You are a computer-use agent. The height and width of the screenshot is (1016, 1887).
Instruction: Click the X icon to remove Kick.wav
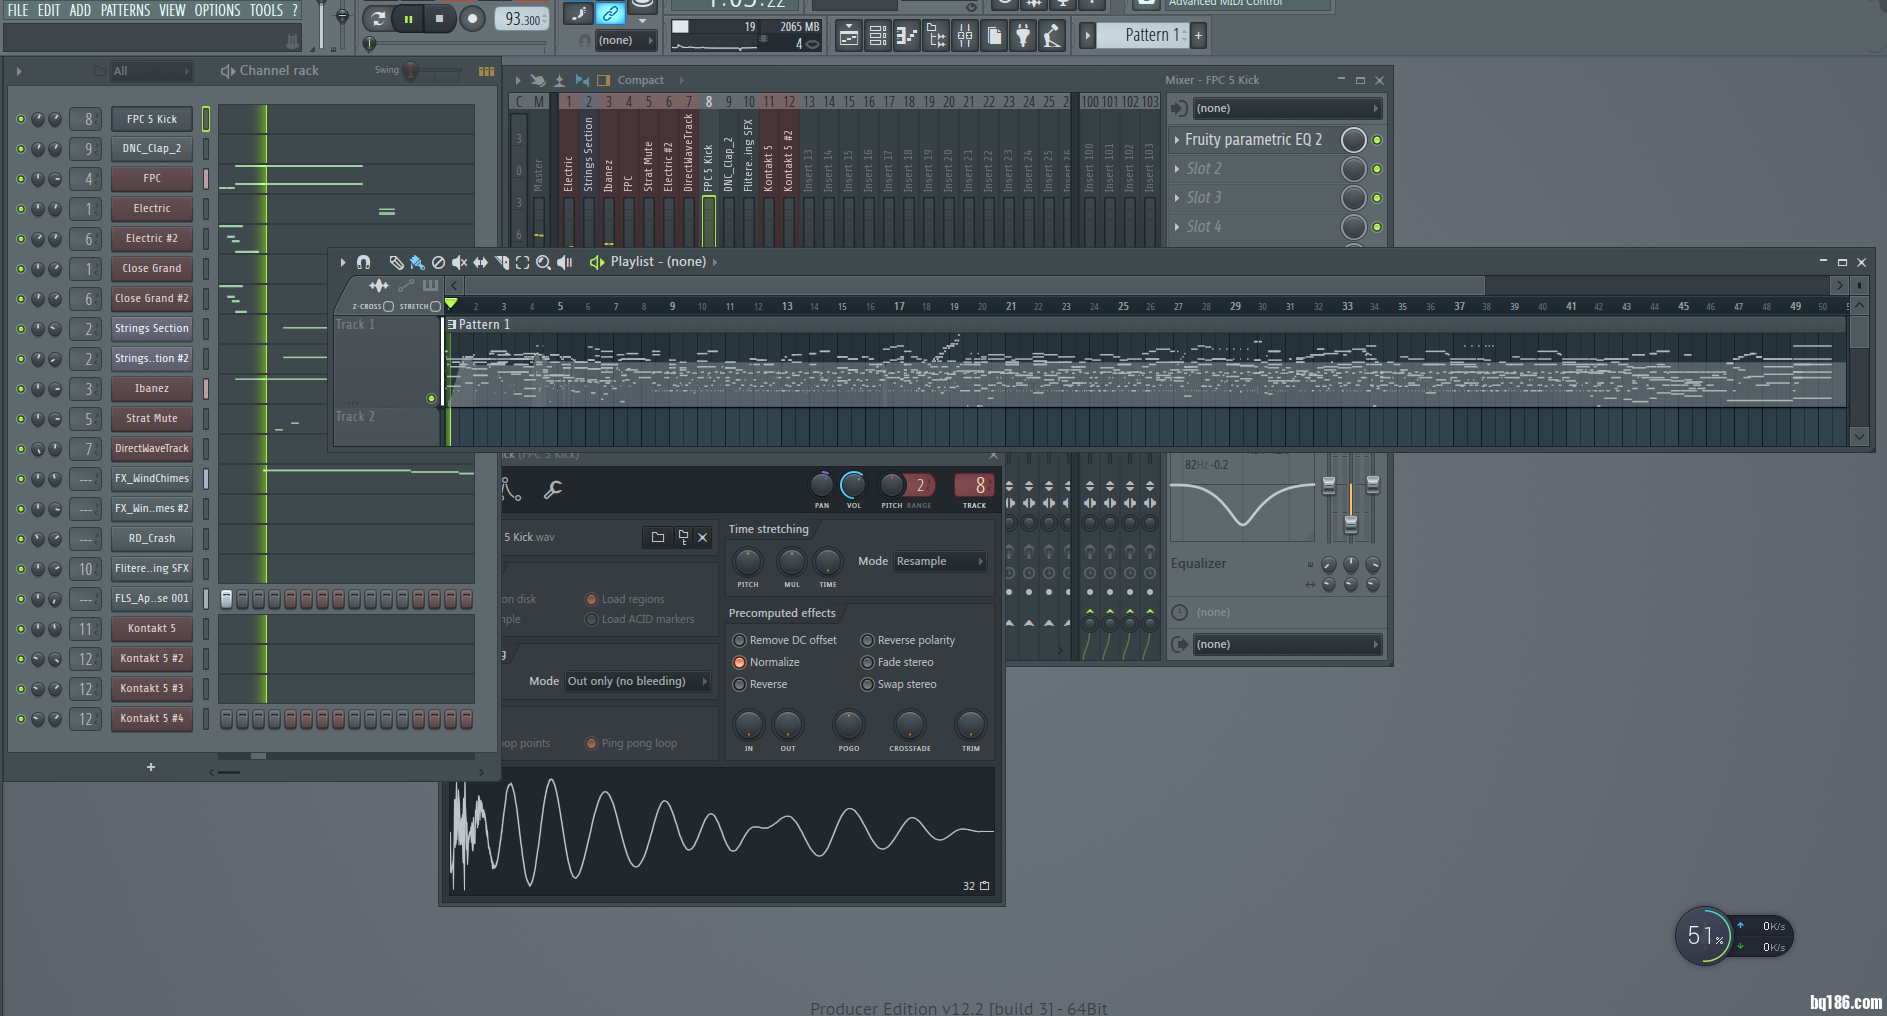coord(703,537)
